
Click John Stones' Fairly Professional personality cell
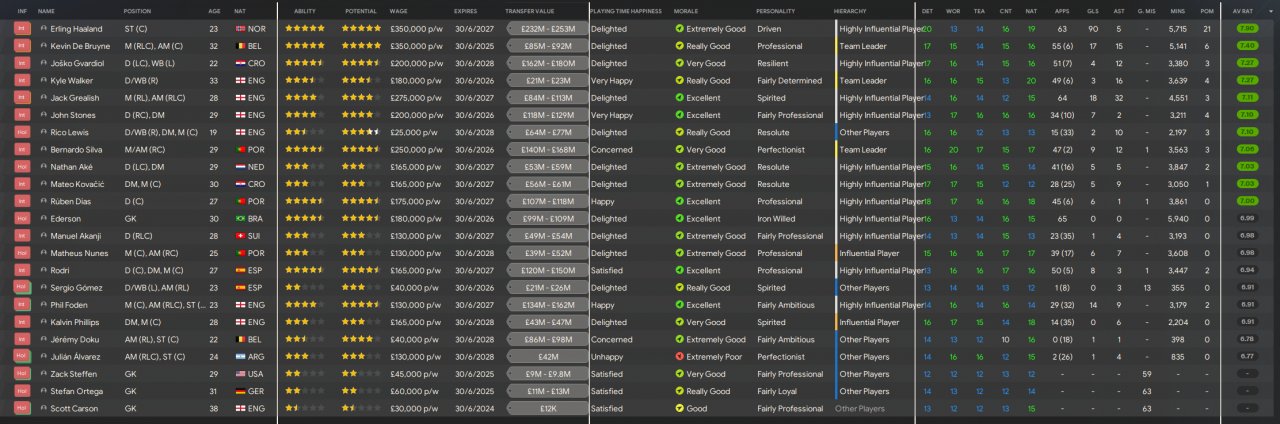click(x=790, y=115)
